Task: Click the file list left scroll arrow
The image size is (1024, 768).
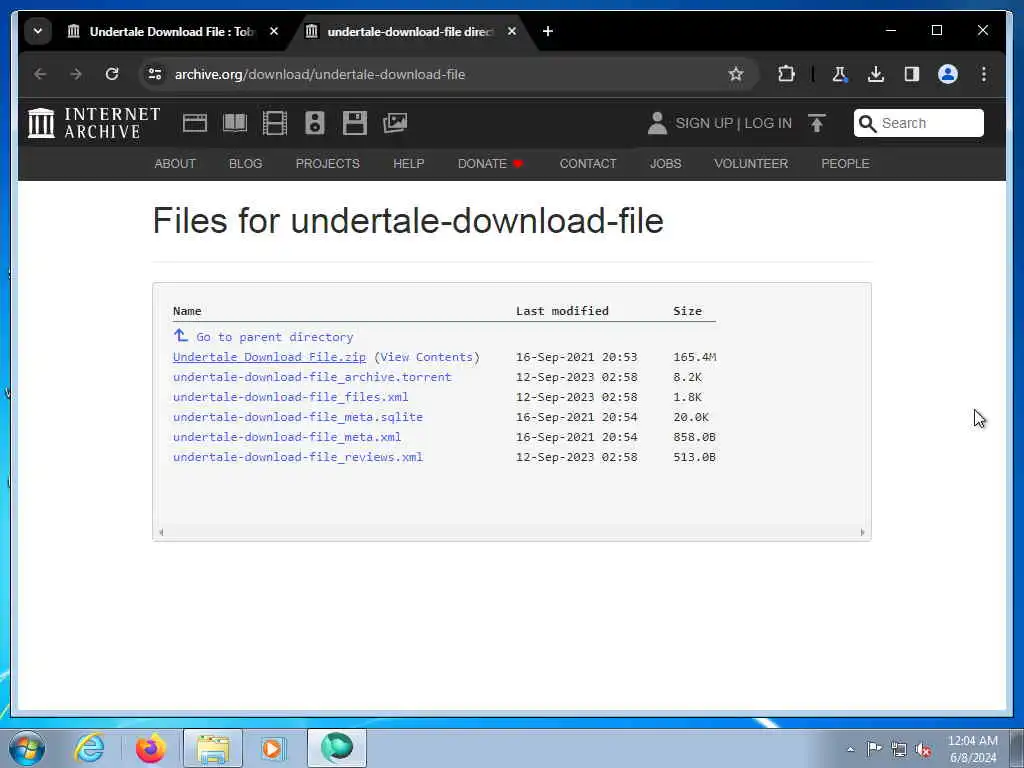Action: [161, 532]
